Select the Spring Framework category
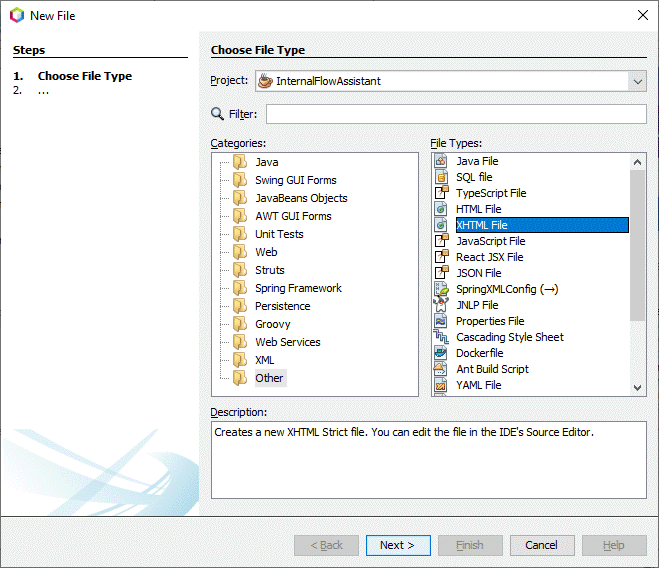659x568 pixels. pyautogui.click(x=298, y=288)
